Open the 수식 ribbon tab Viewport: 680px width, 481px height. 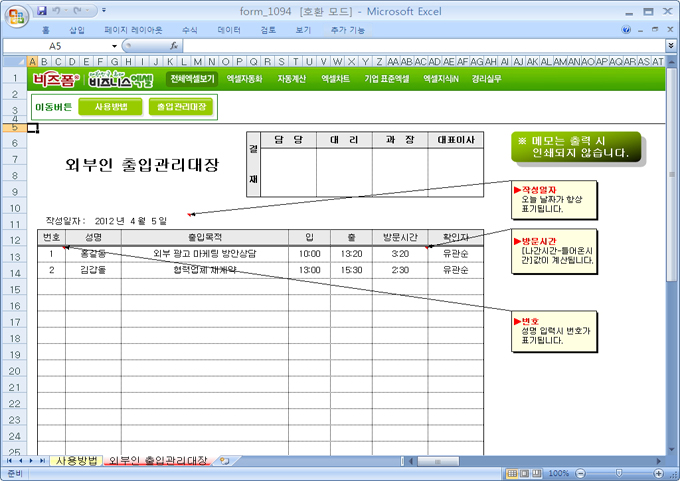[x=190, y=30]
